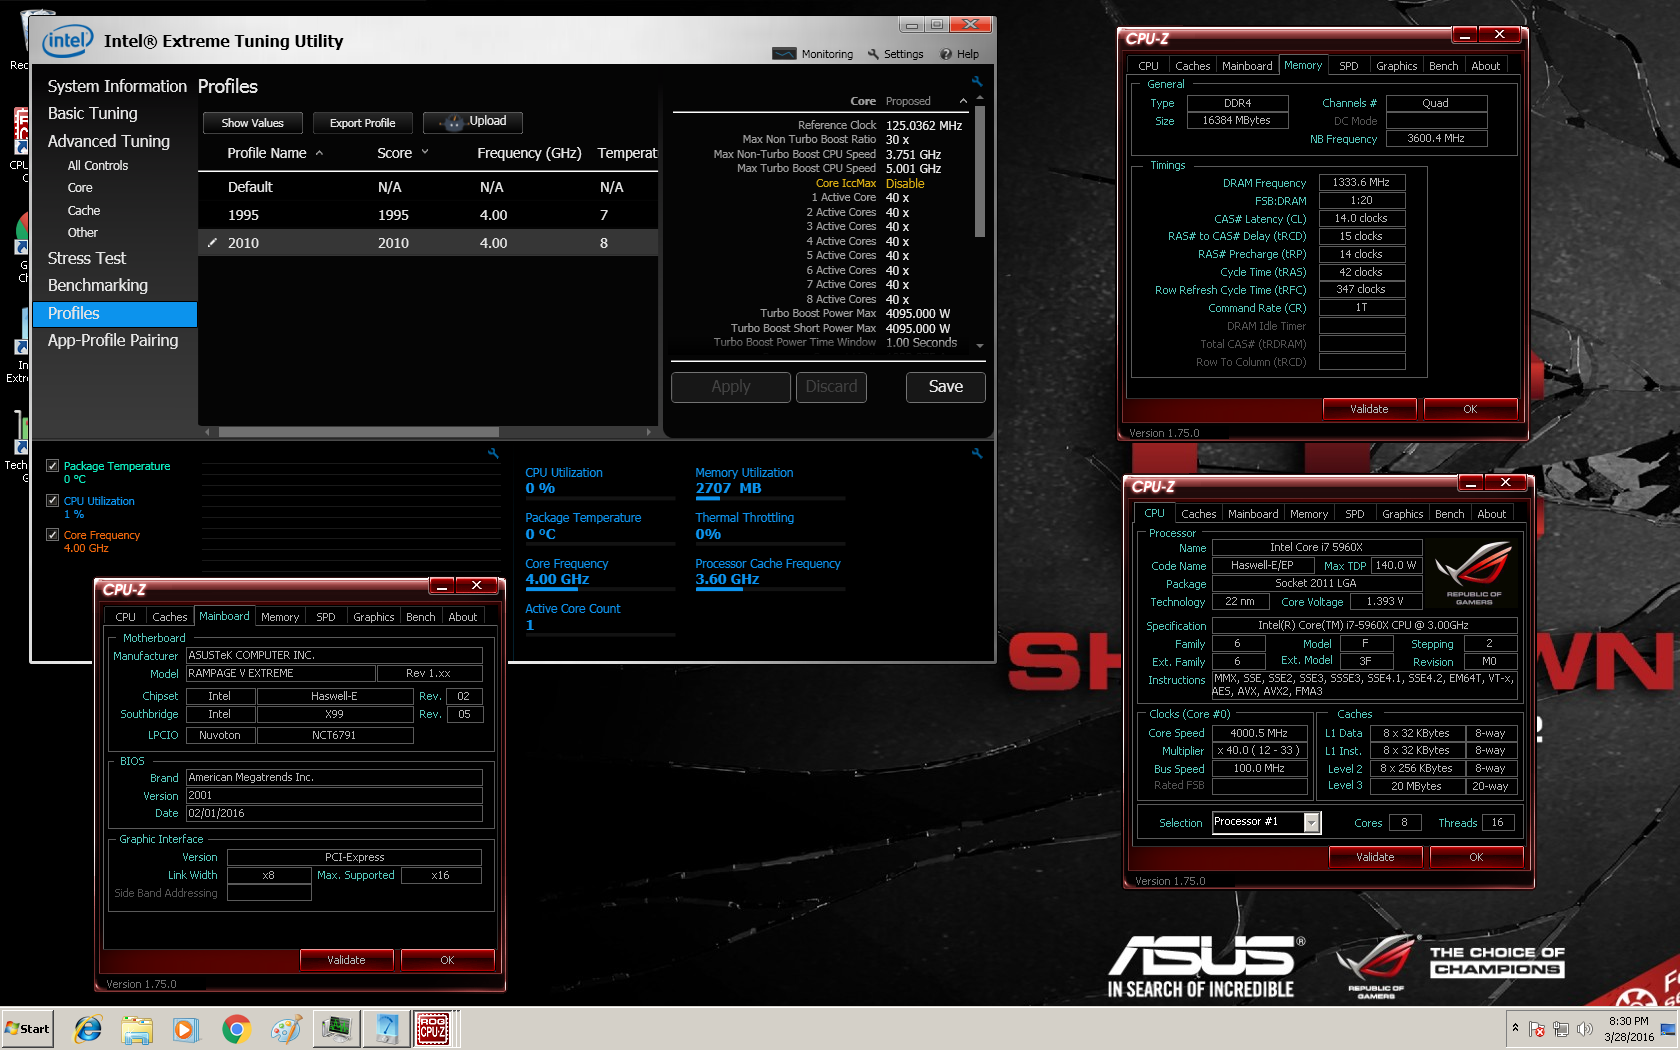Open network icon in system tray
This screenshot has height=1050, width=1680.
click(x=1560, y=1029)
